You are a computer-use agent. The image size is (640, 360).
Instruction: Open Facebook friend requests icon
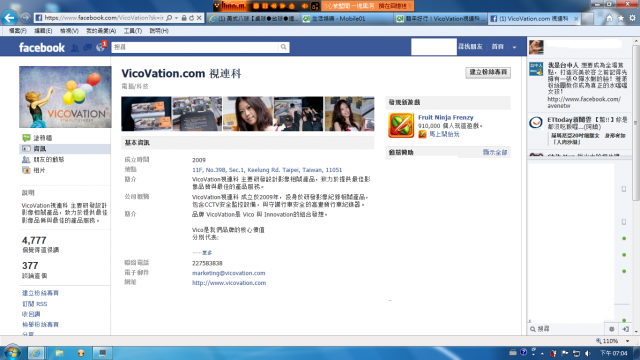[75, 48]
